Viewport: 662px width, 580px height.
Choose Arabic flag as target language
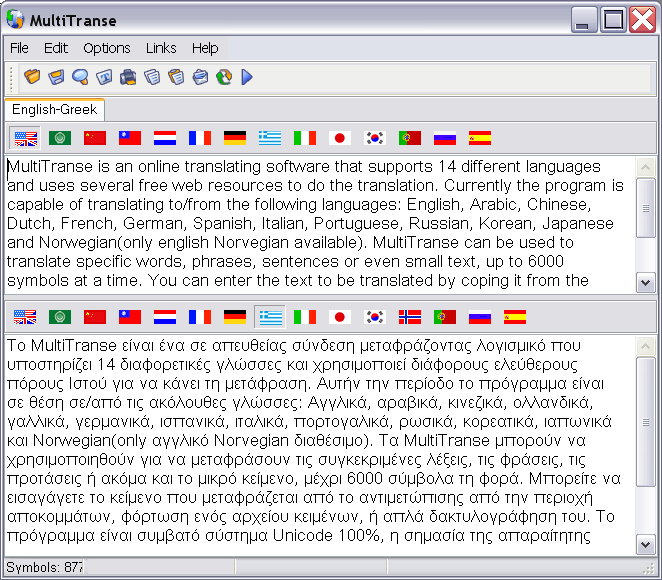(60, 317)
